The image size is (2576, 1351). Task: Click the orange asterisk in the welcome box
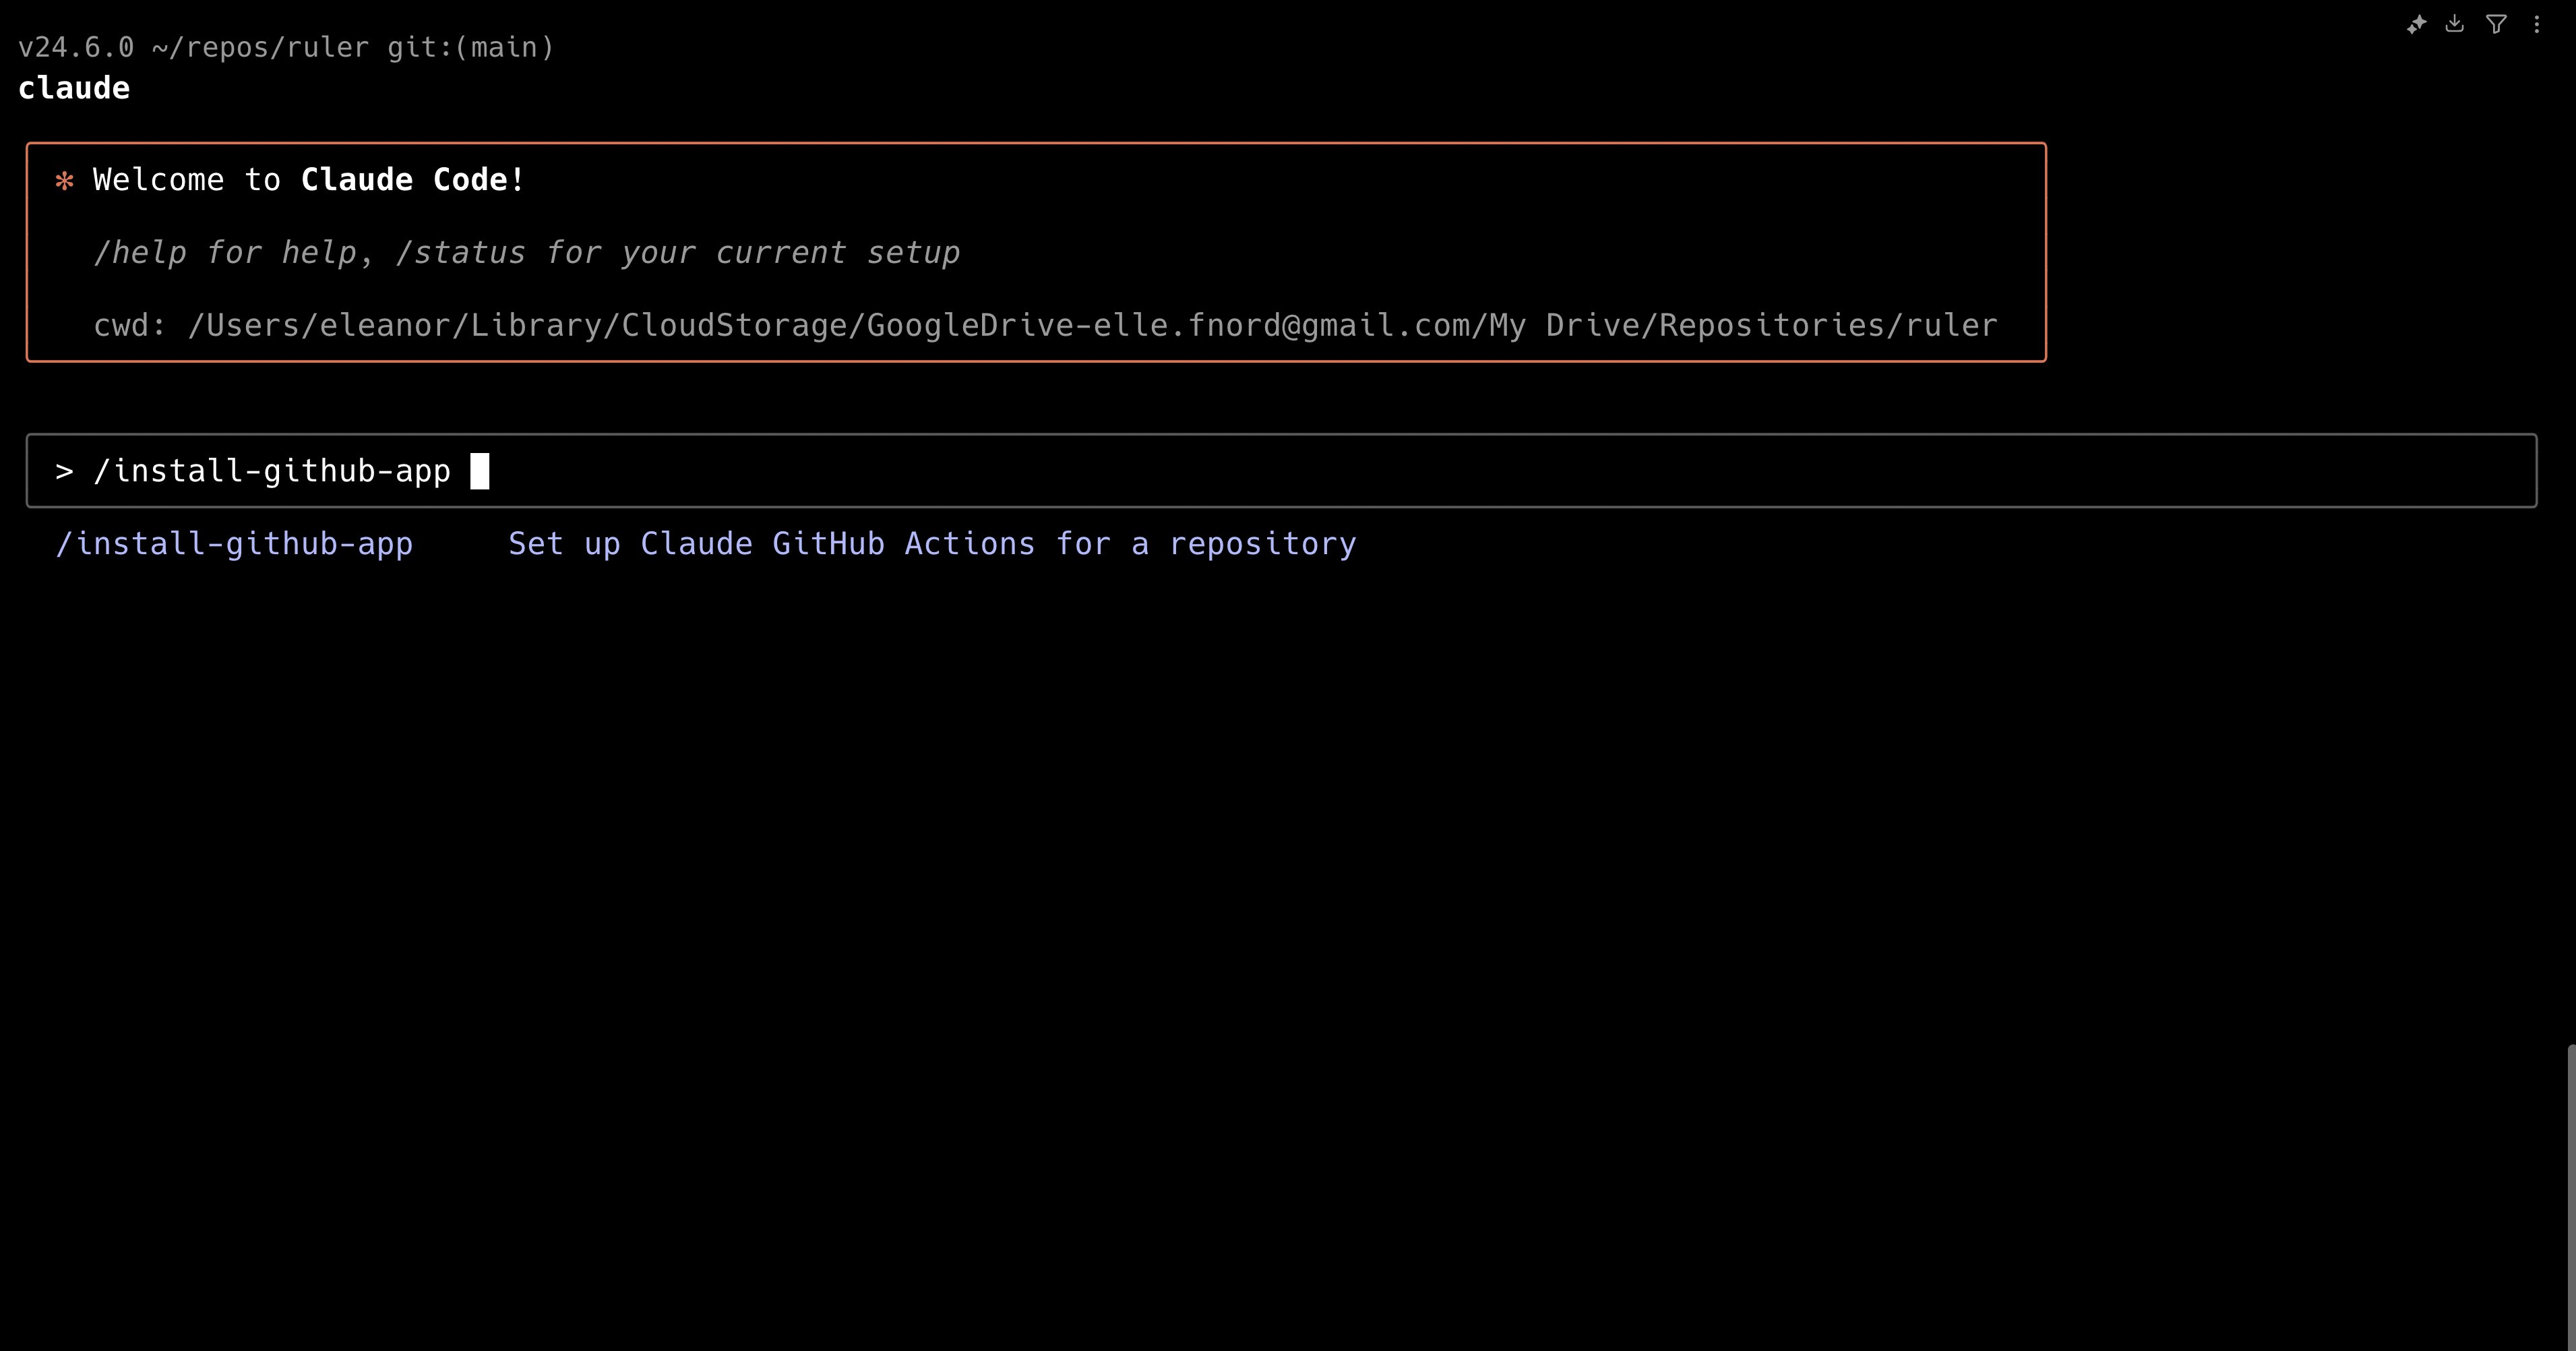click(x=64, y=181)
